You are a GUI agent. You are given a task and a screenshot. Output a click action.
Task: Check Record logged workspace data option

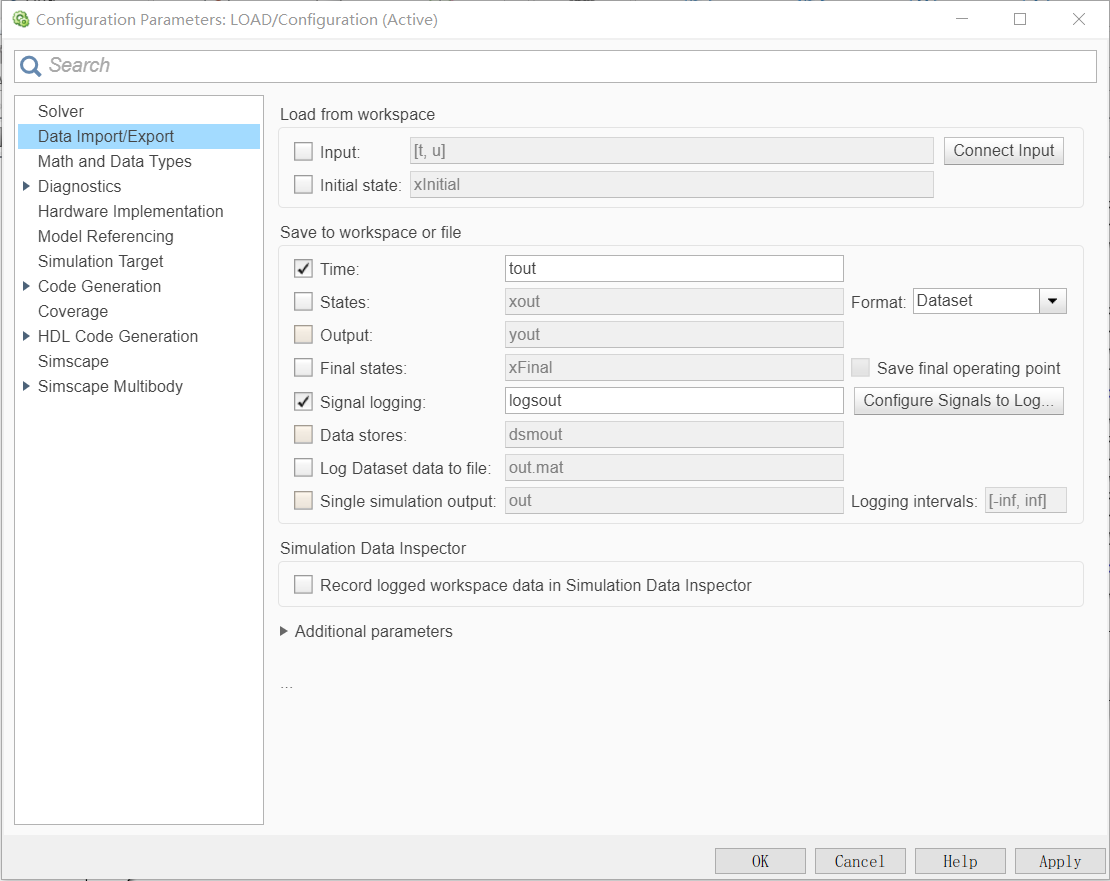[x=303, y=585]
